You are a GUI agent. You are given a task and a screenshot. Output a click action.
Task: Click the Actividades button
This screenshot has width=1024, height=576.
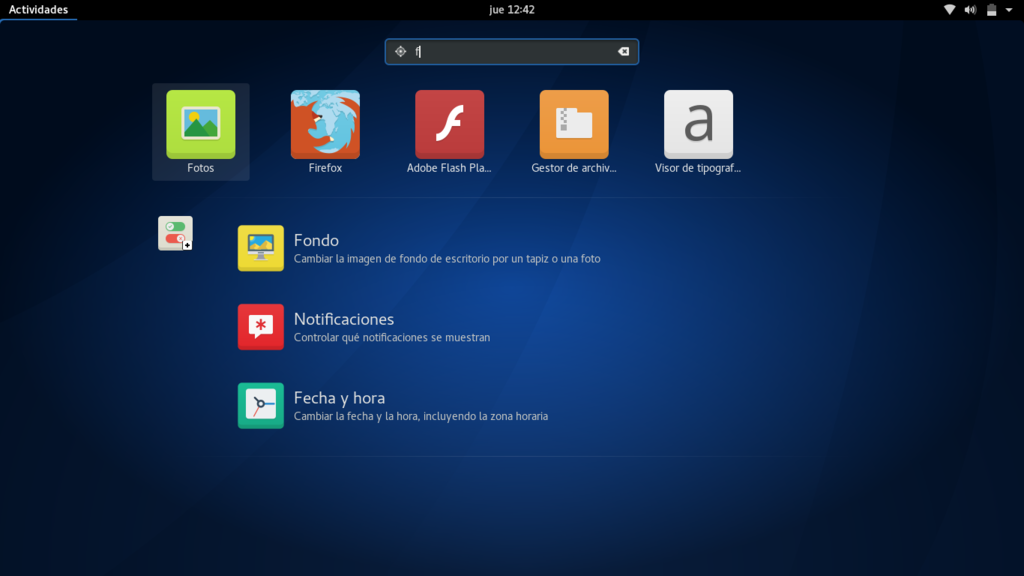click(39, 10)
